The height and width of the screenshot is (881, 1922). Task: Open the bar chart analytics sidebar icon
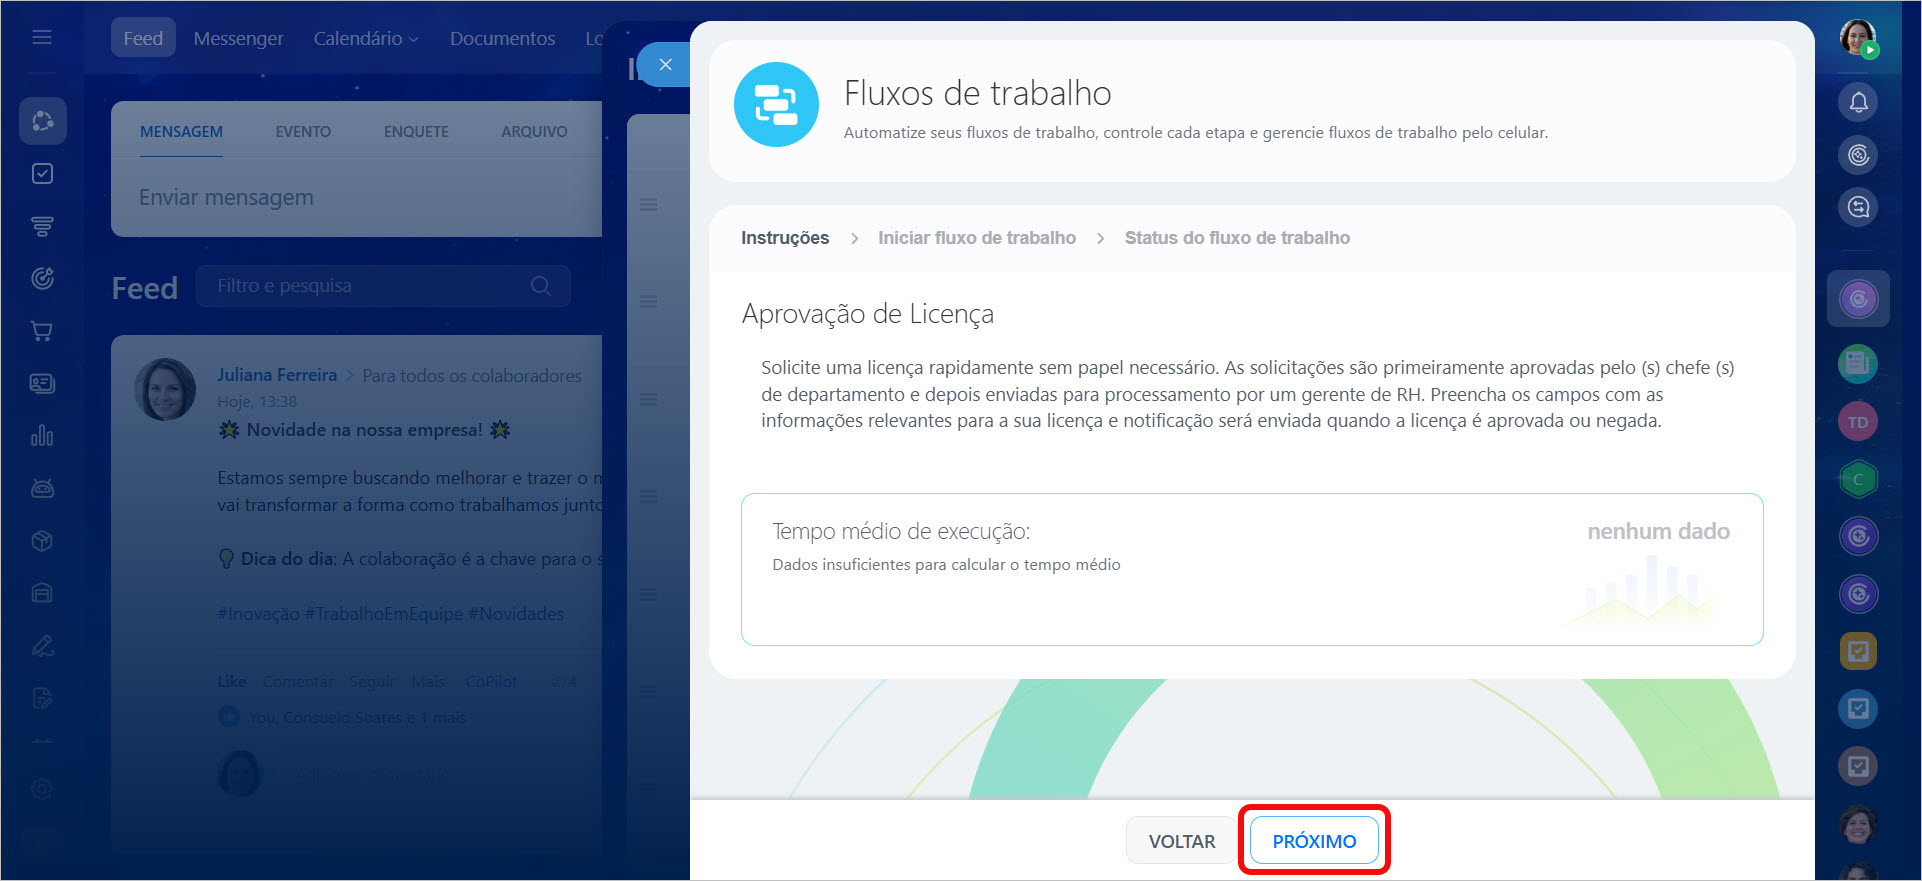click(x=42, y=436)
